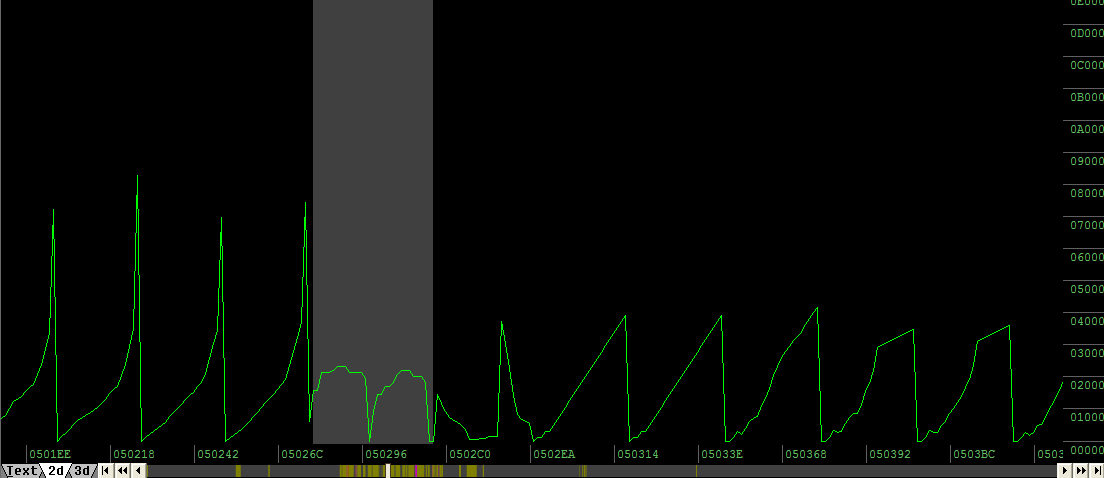Click the address label 05026C
The width and height of the screenshot is (1104, 478).
click(301, 454)
